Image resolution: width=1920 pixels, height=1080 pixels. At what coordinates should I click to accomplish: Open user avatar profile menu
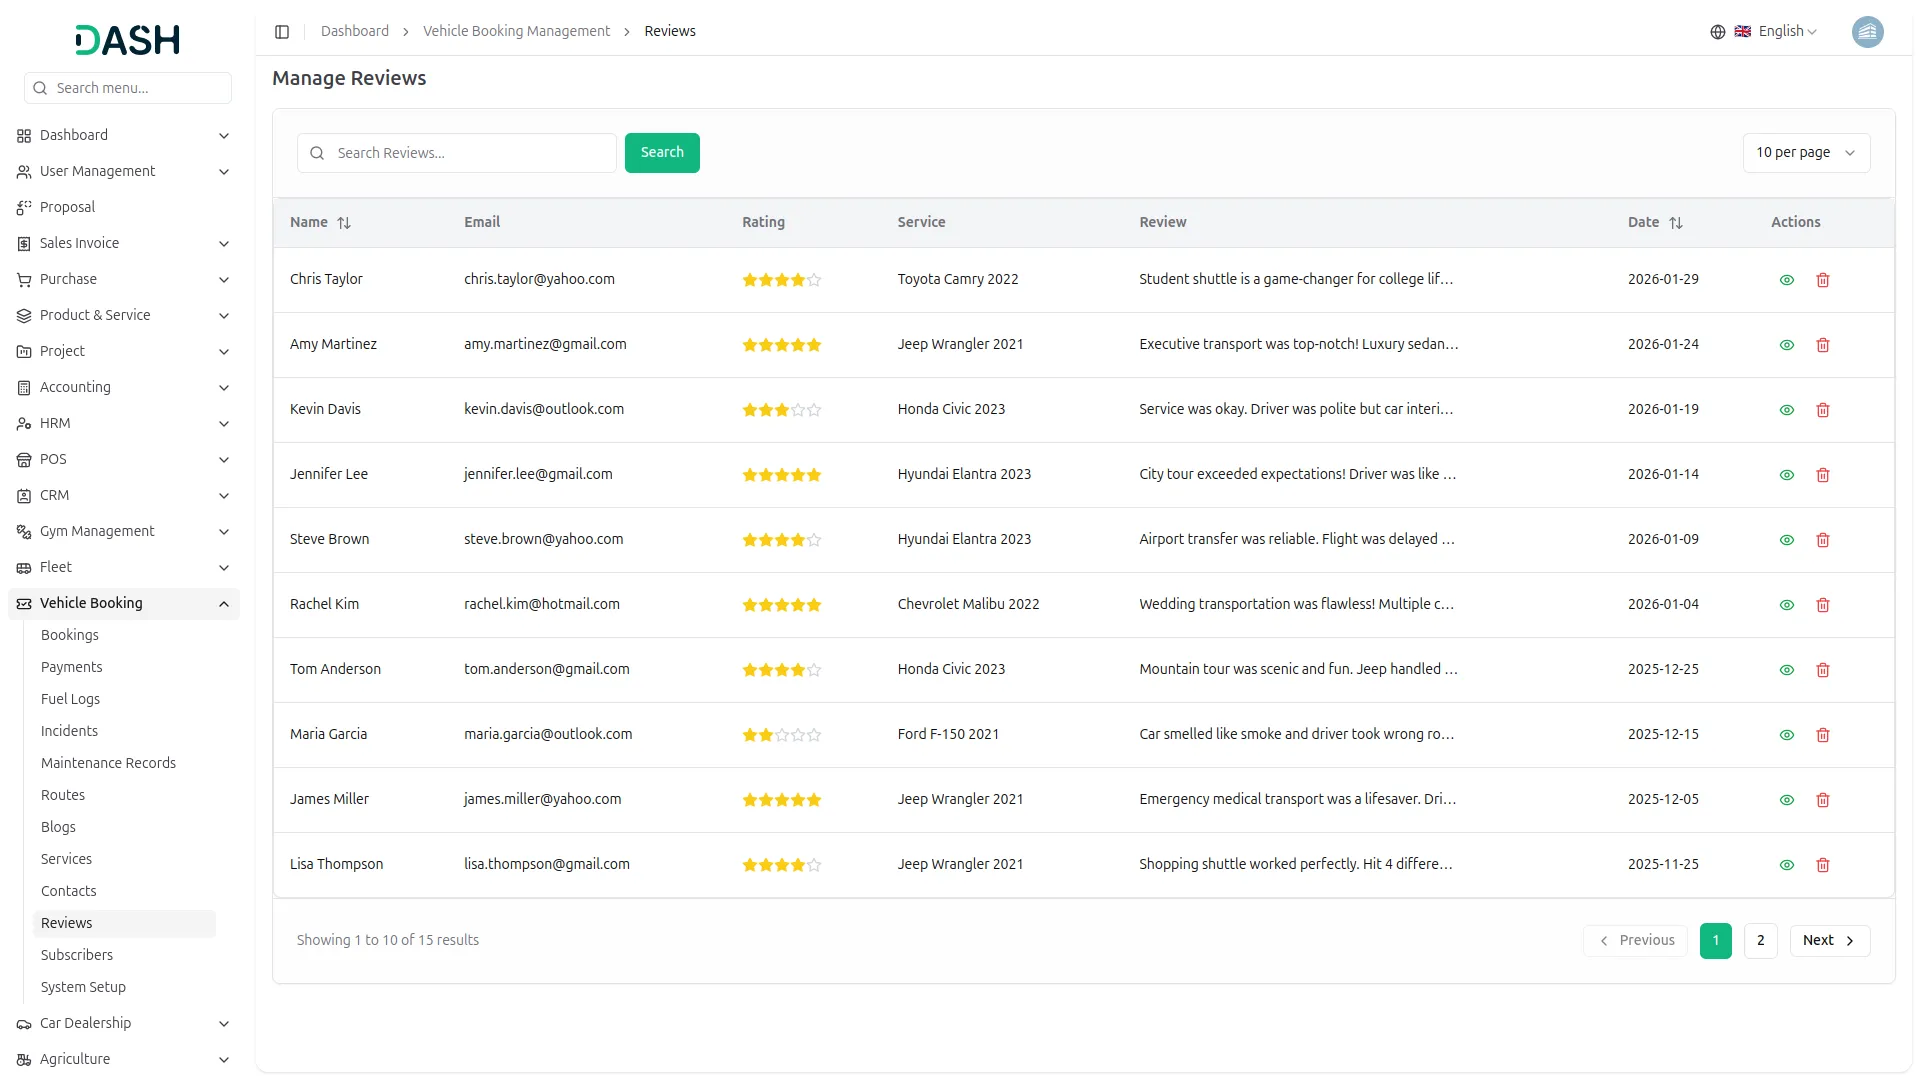[1867, 32]
